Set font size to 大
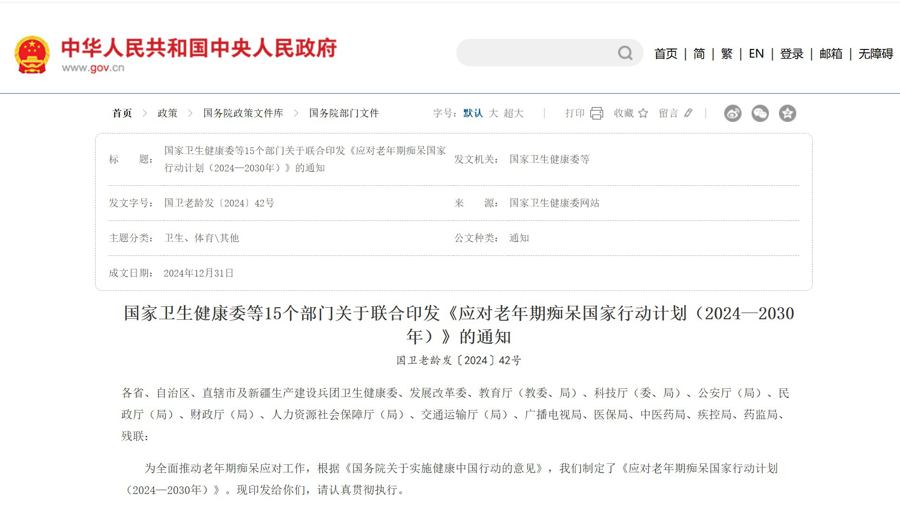 pyautogui.click(x=494, y=113)
